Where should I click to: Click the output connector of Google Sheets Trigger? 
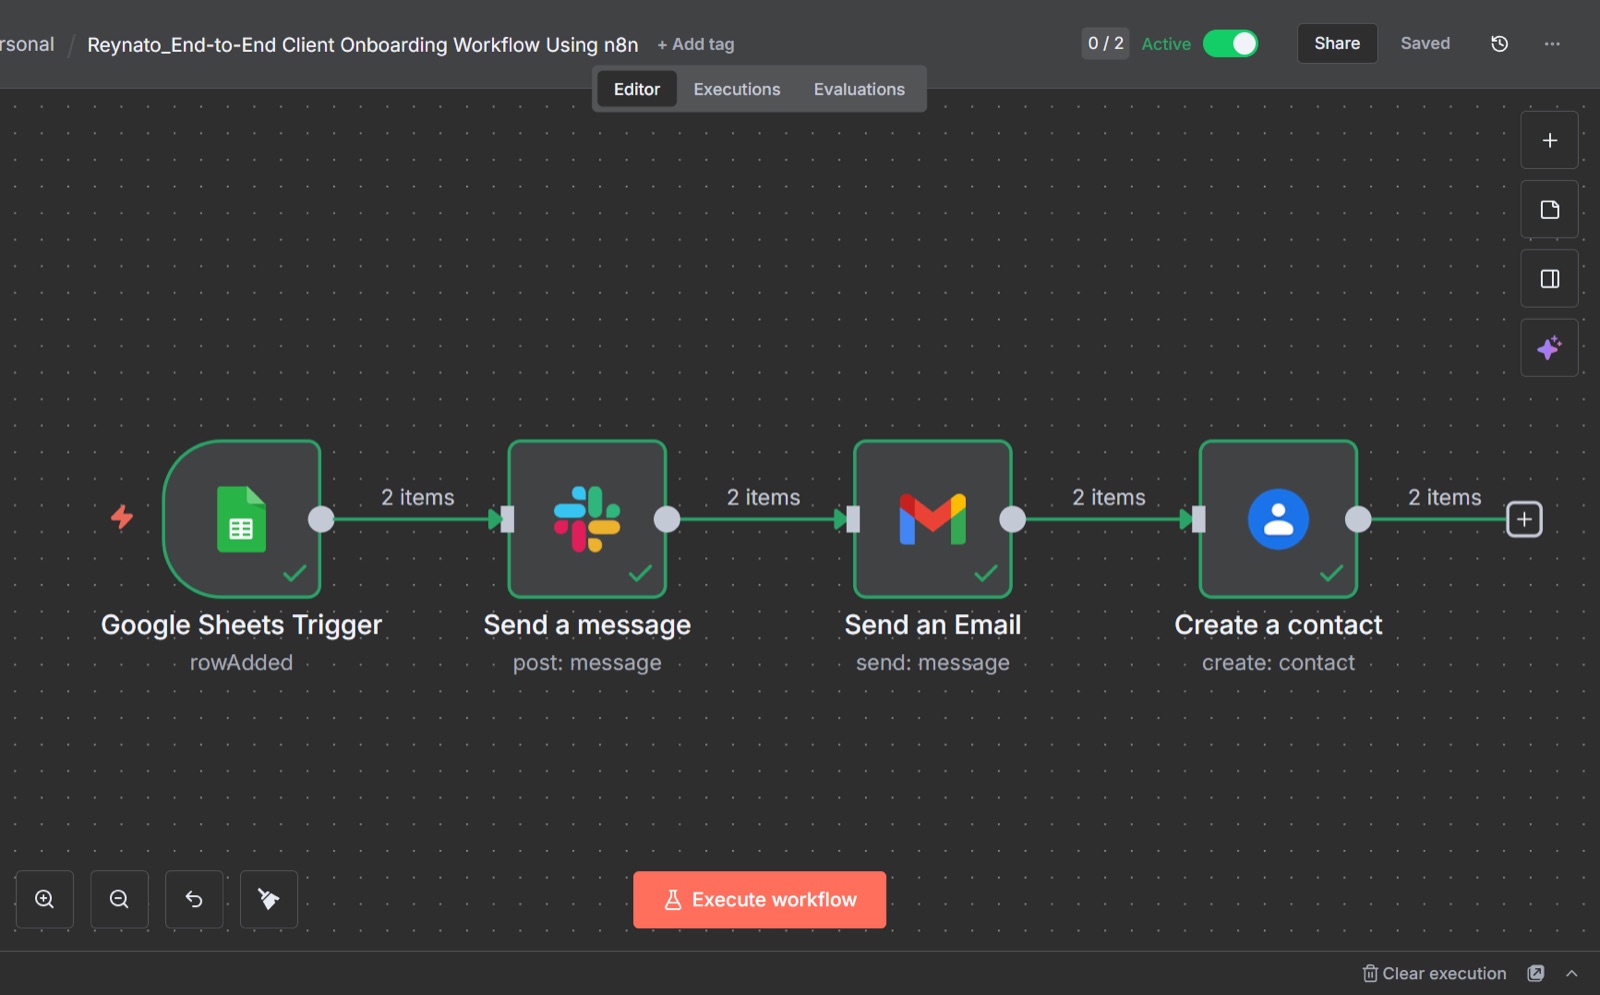pos(321,519)
